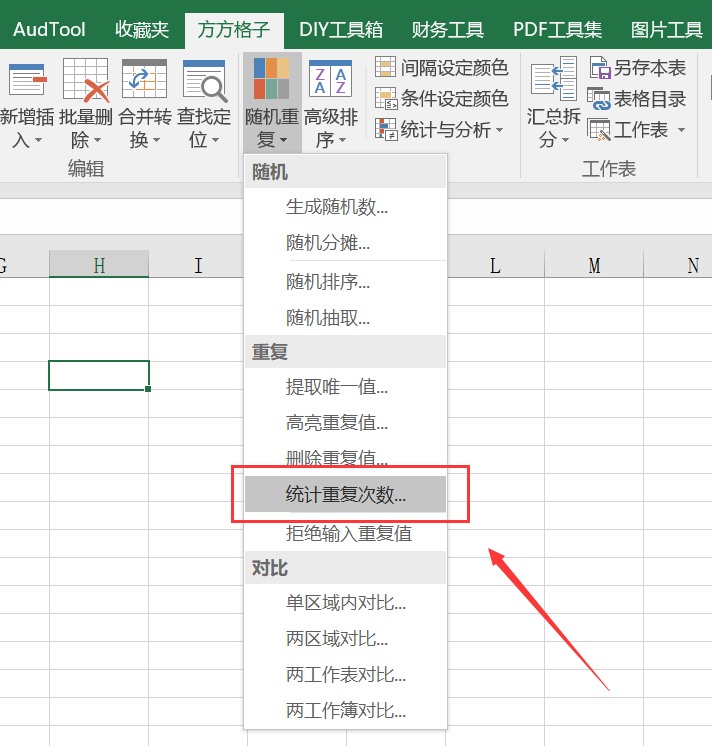Choose 拒绝输入重复值 menu item

coord(346,533)
